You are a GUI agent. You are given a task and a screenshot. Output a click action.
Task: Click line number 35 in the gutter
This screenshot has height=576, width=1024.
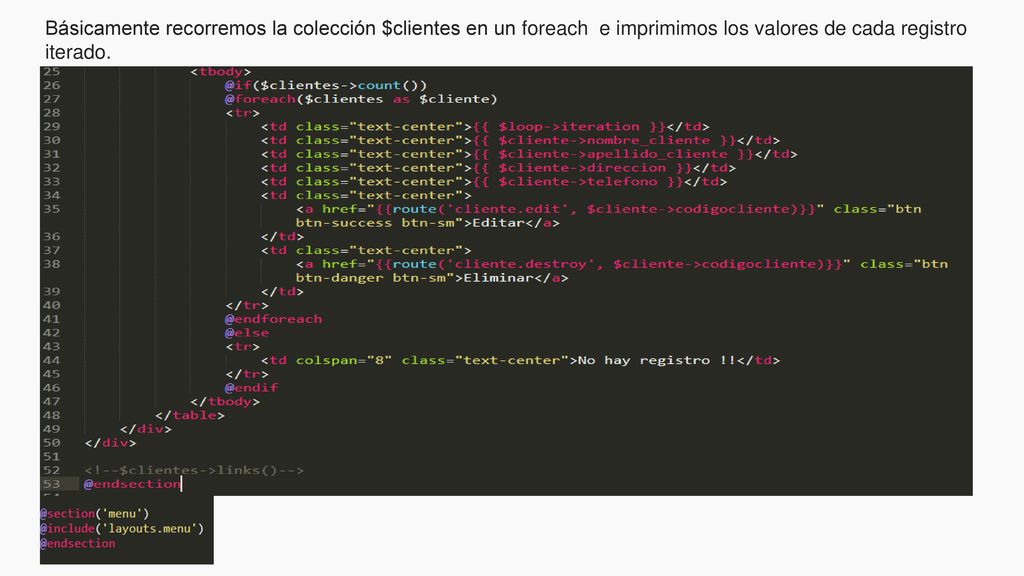pos(52,209)
